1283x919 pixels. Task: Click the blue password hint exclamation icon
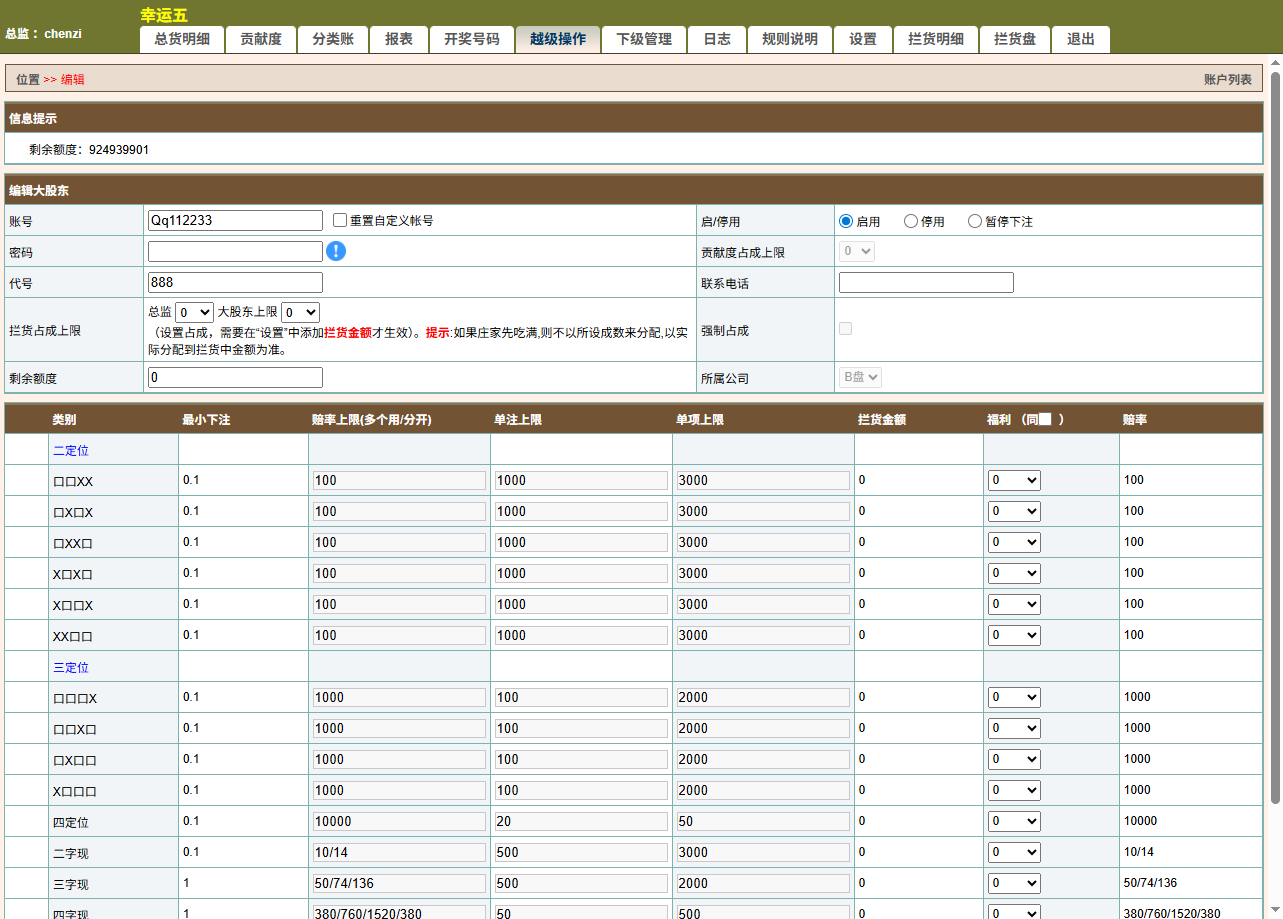coord(336,251)
